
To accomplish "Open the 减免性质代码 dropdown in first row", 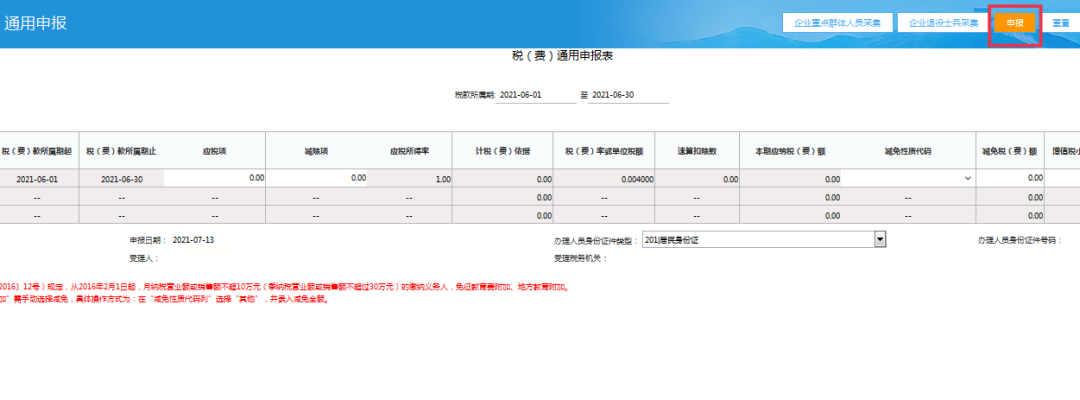I will point(908,178).
